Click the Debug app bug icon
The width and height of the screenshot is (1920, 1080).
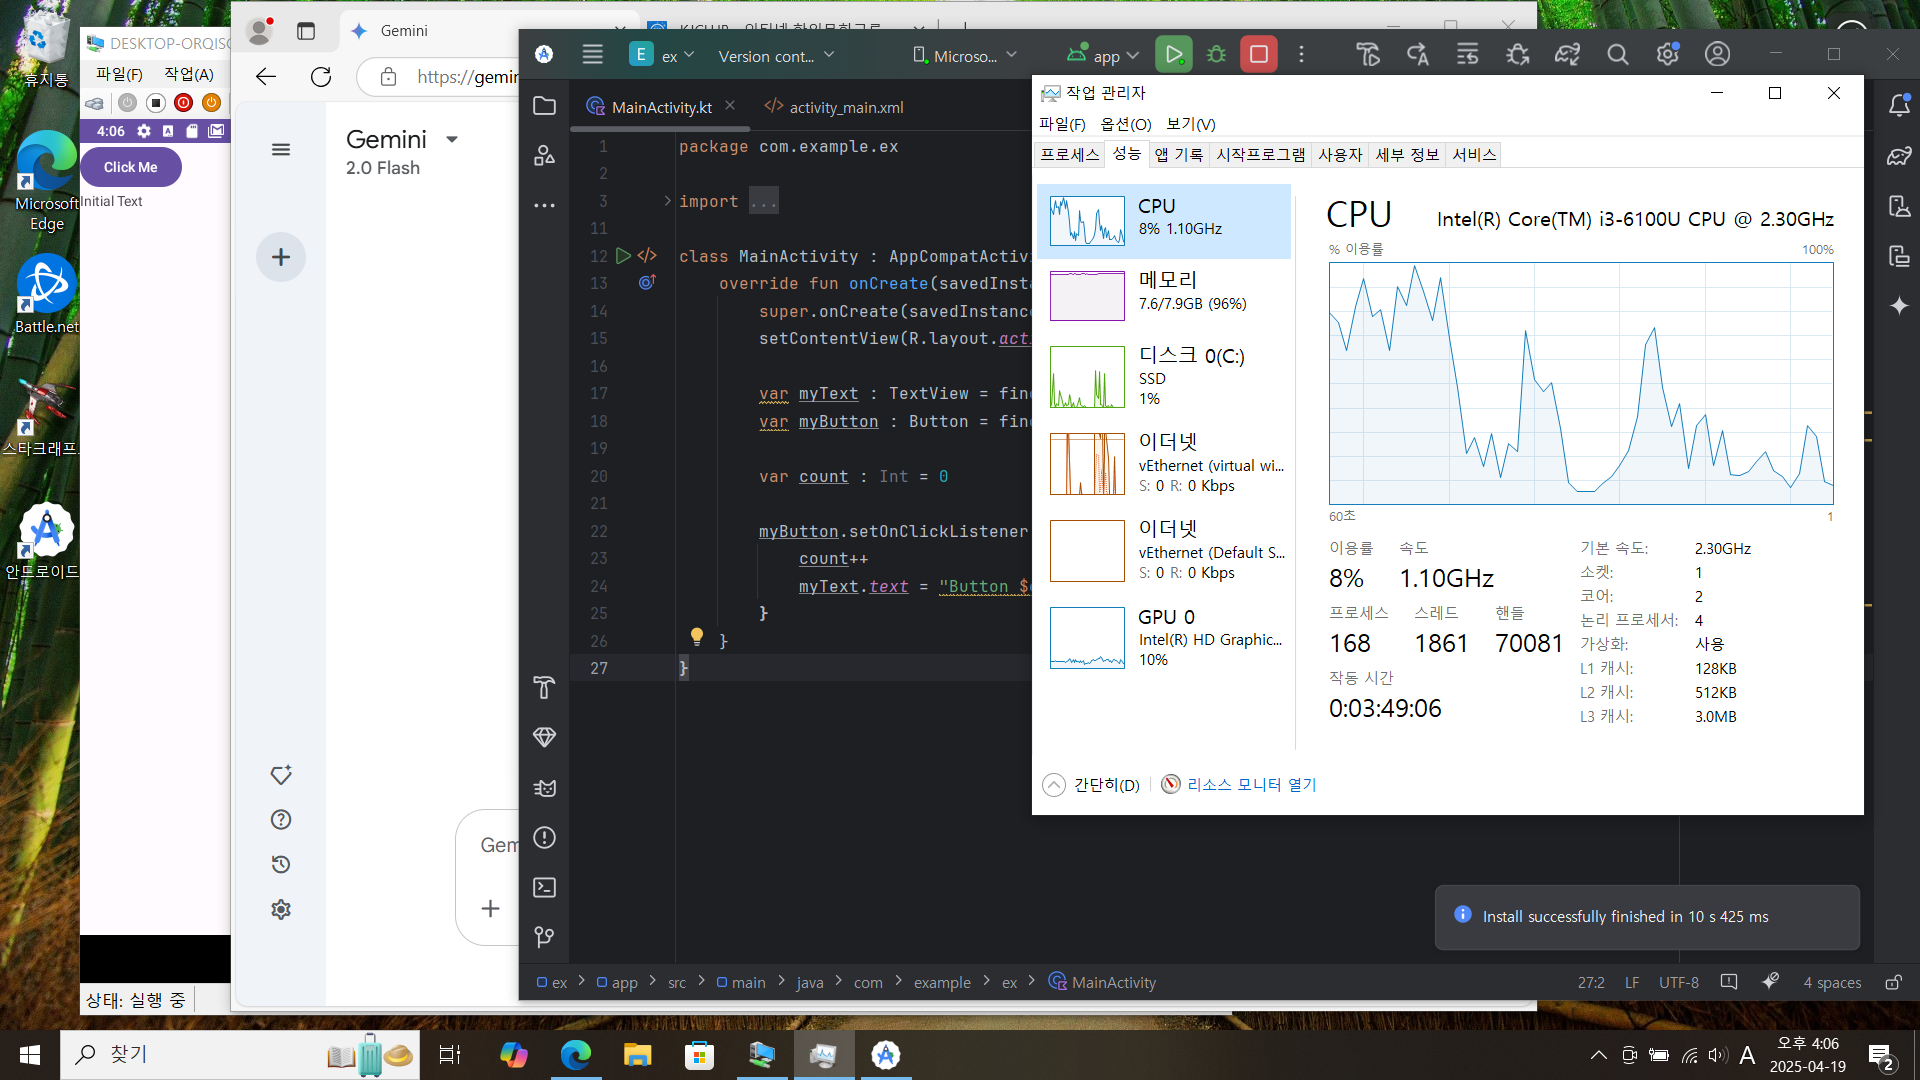pyautogui.click(x=1216, y=55)
